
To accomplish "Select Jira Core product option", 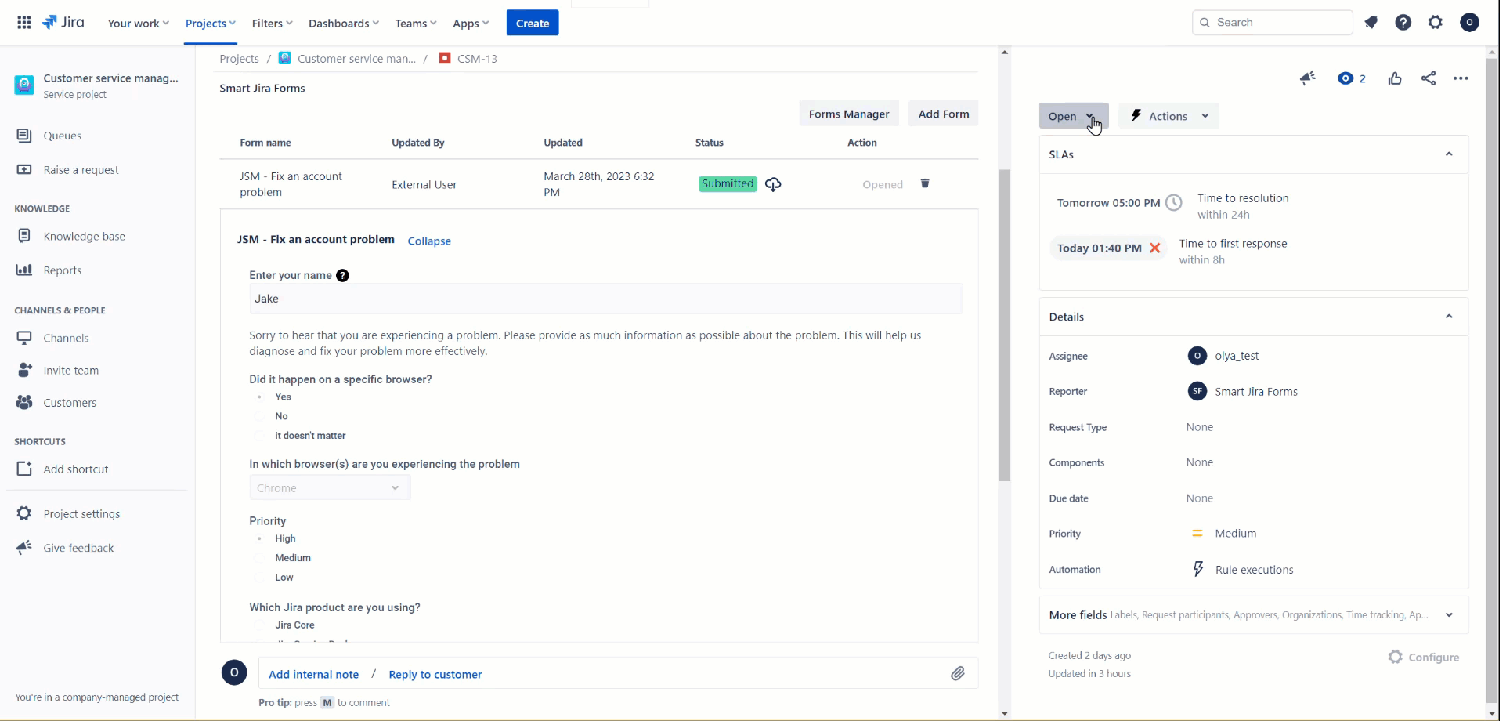I will click(x=260, y=625).
